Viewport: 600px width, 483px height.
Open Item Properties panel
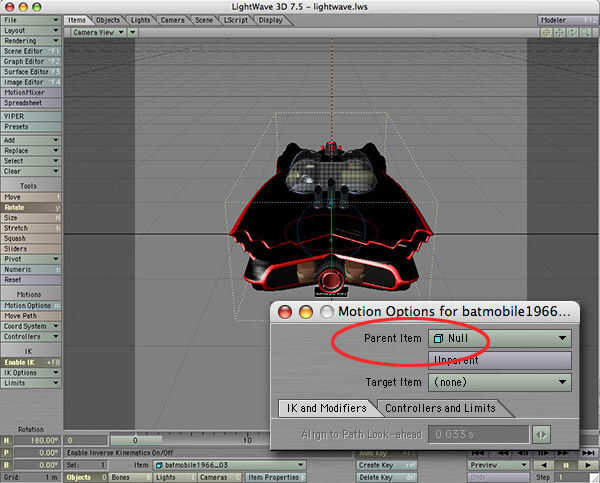[x=275, y=477]
